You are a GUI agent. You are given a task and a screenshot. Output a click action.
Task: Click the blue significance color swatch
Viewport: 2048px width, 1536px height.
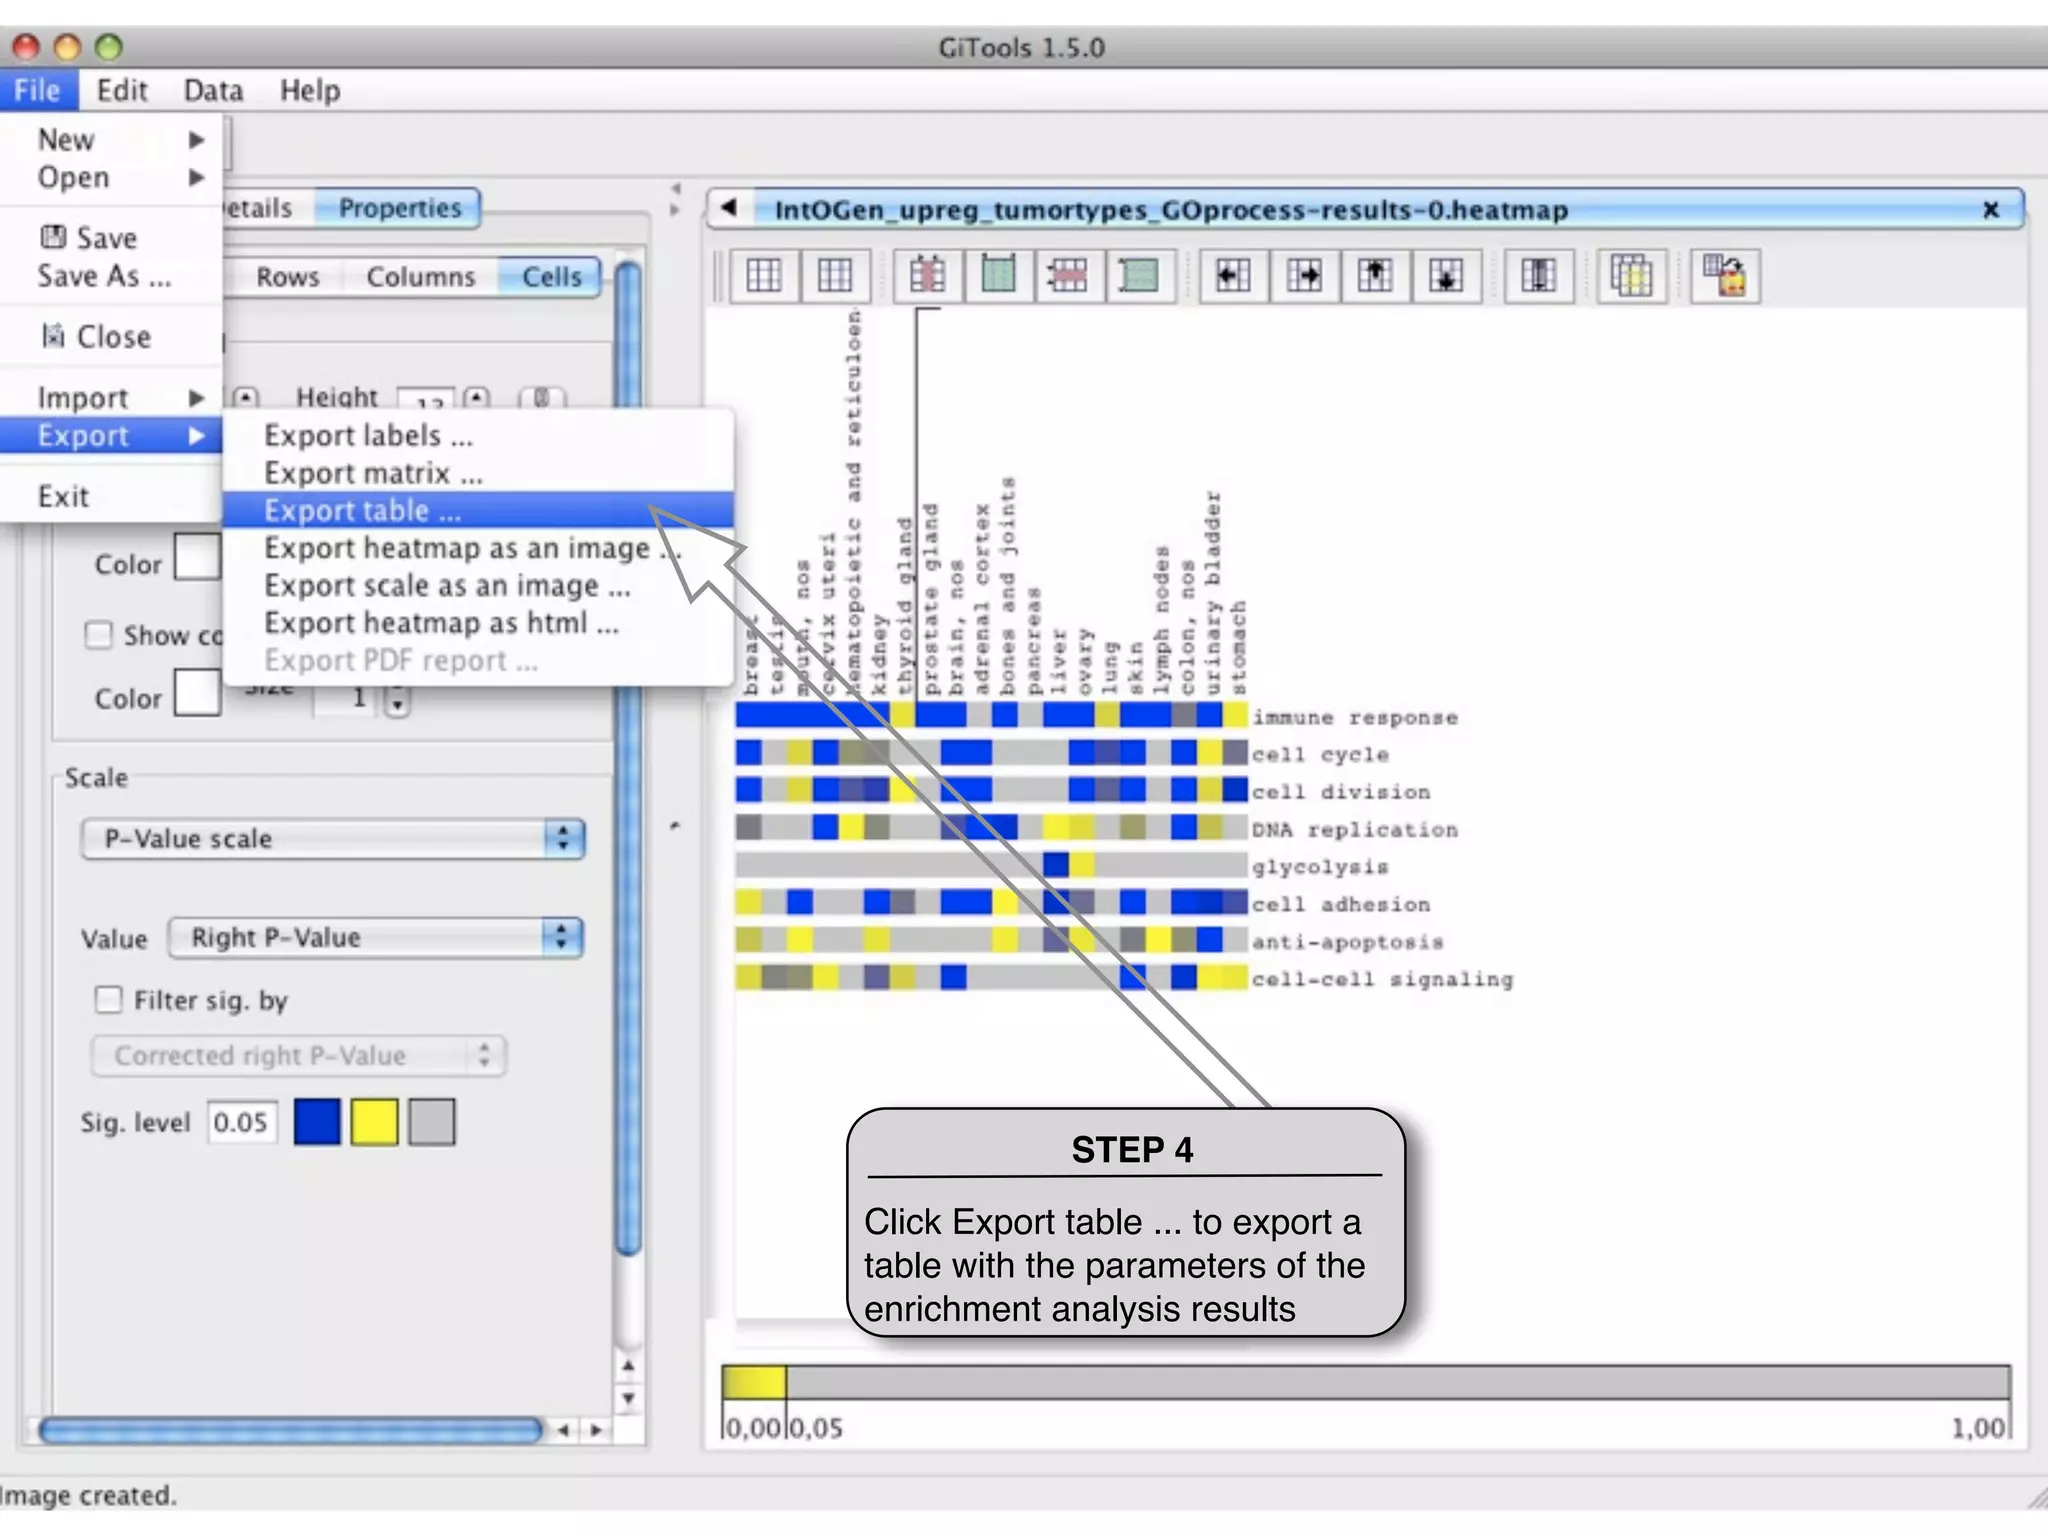(x=317, y=1122)
